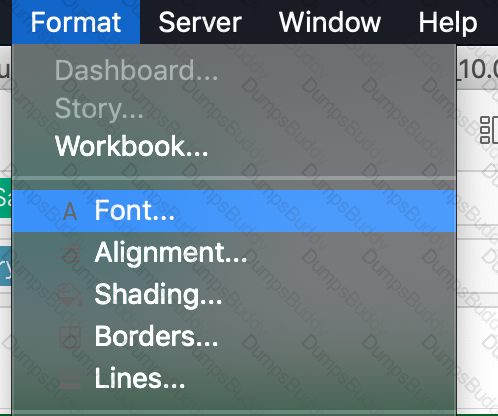Open the Server menu

[200, 22]
